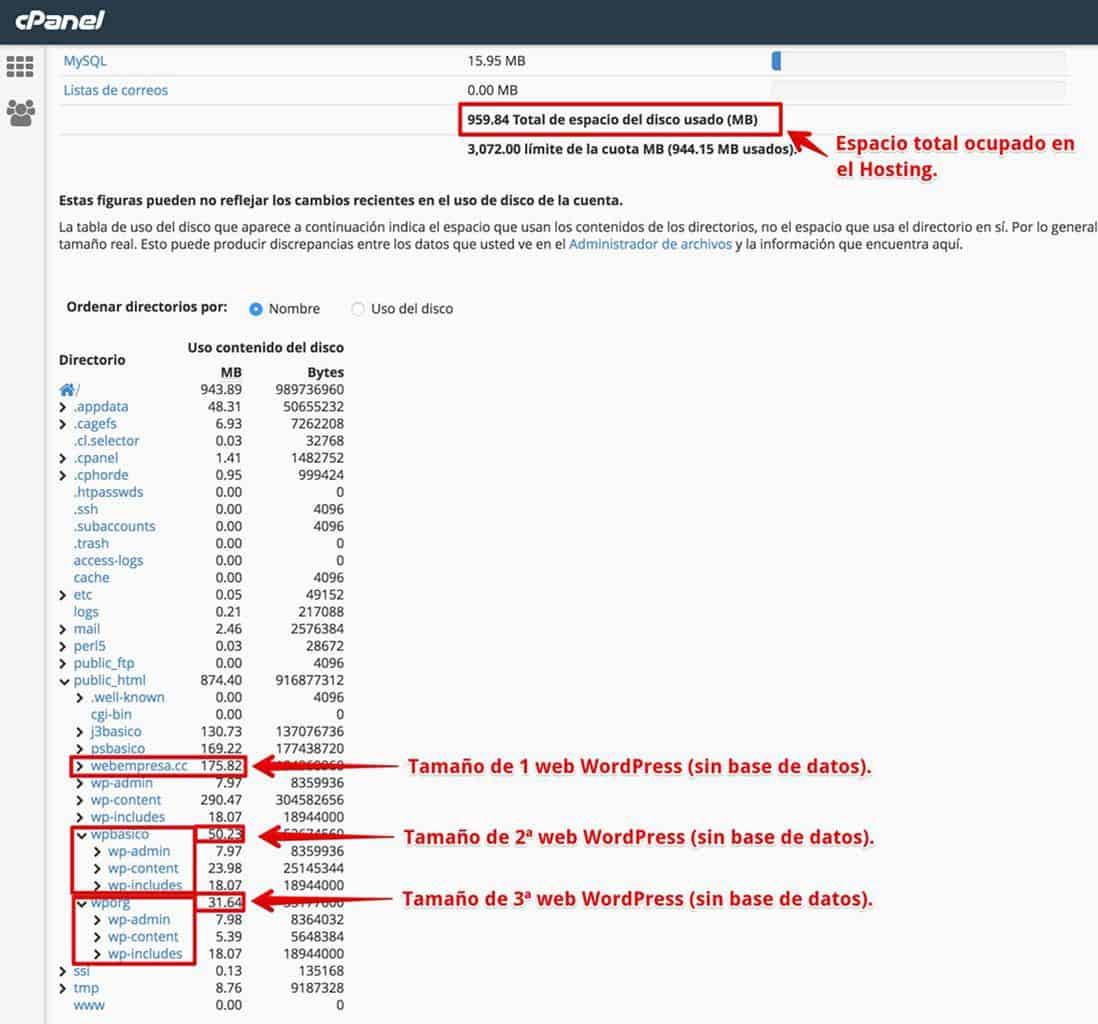The height and width of the screenshot is (1024, 1098).
Task: Open the cache directory link
Action: (91, 578)
